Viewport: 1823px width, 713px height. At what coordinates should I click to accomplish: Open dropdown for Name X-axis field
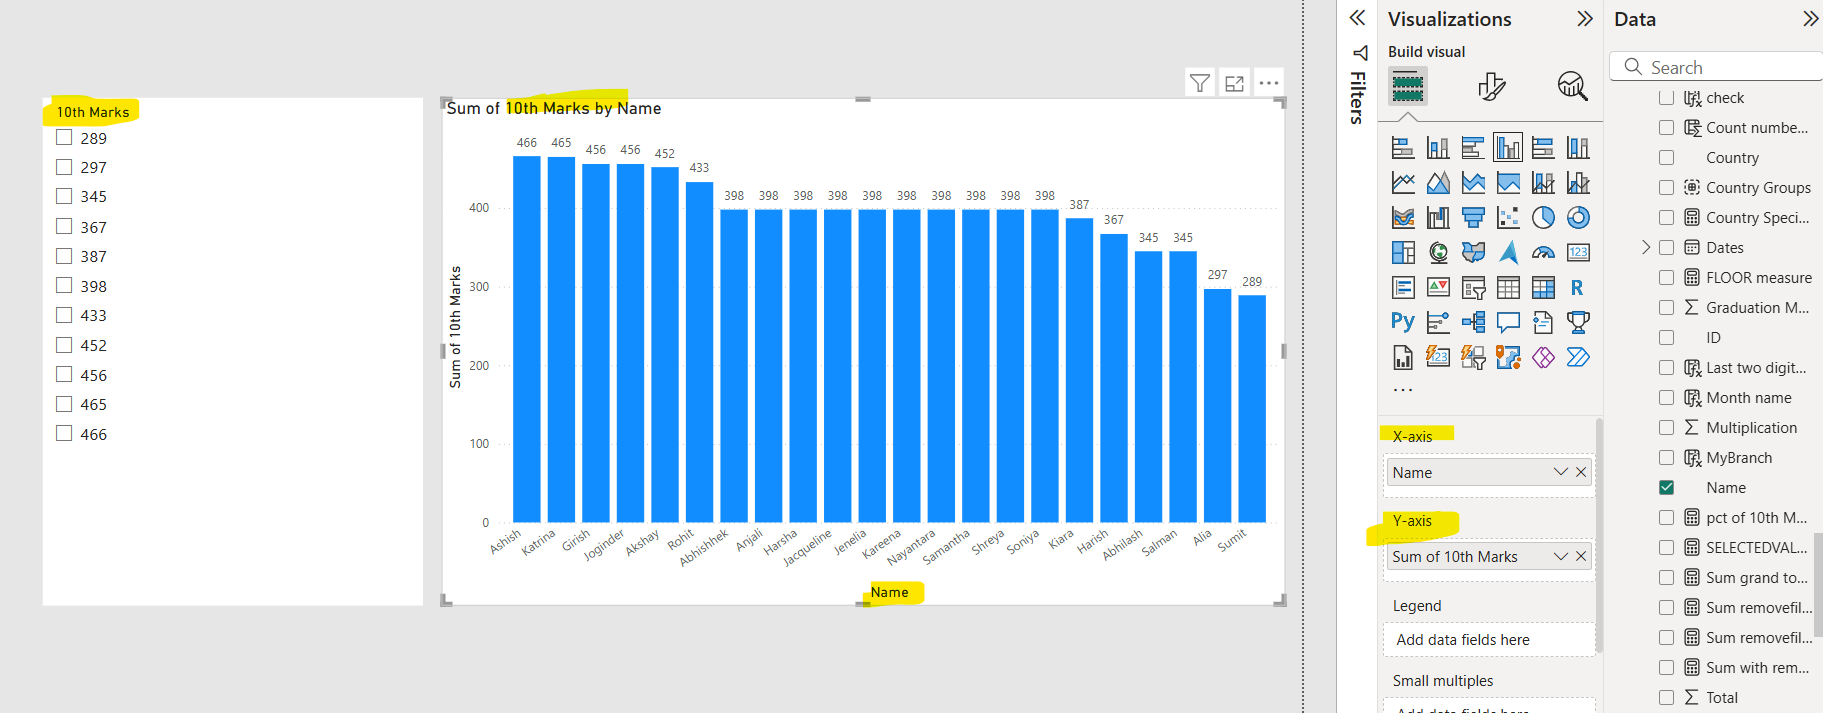point(1560,472)
